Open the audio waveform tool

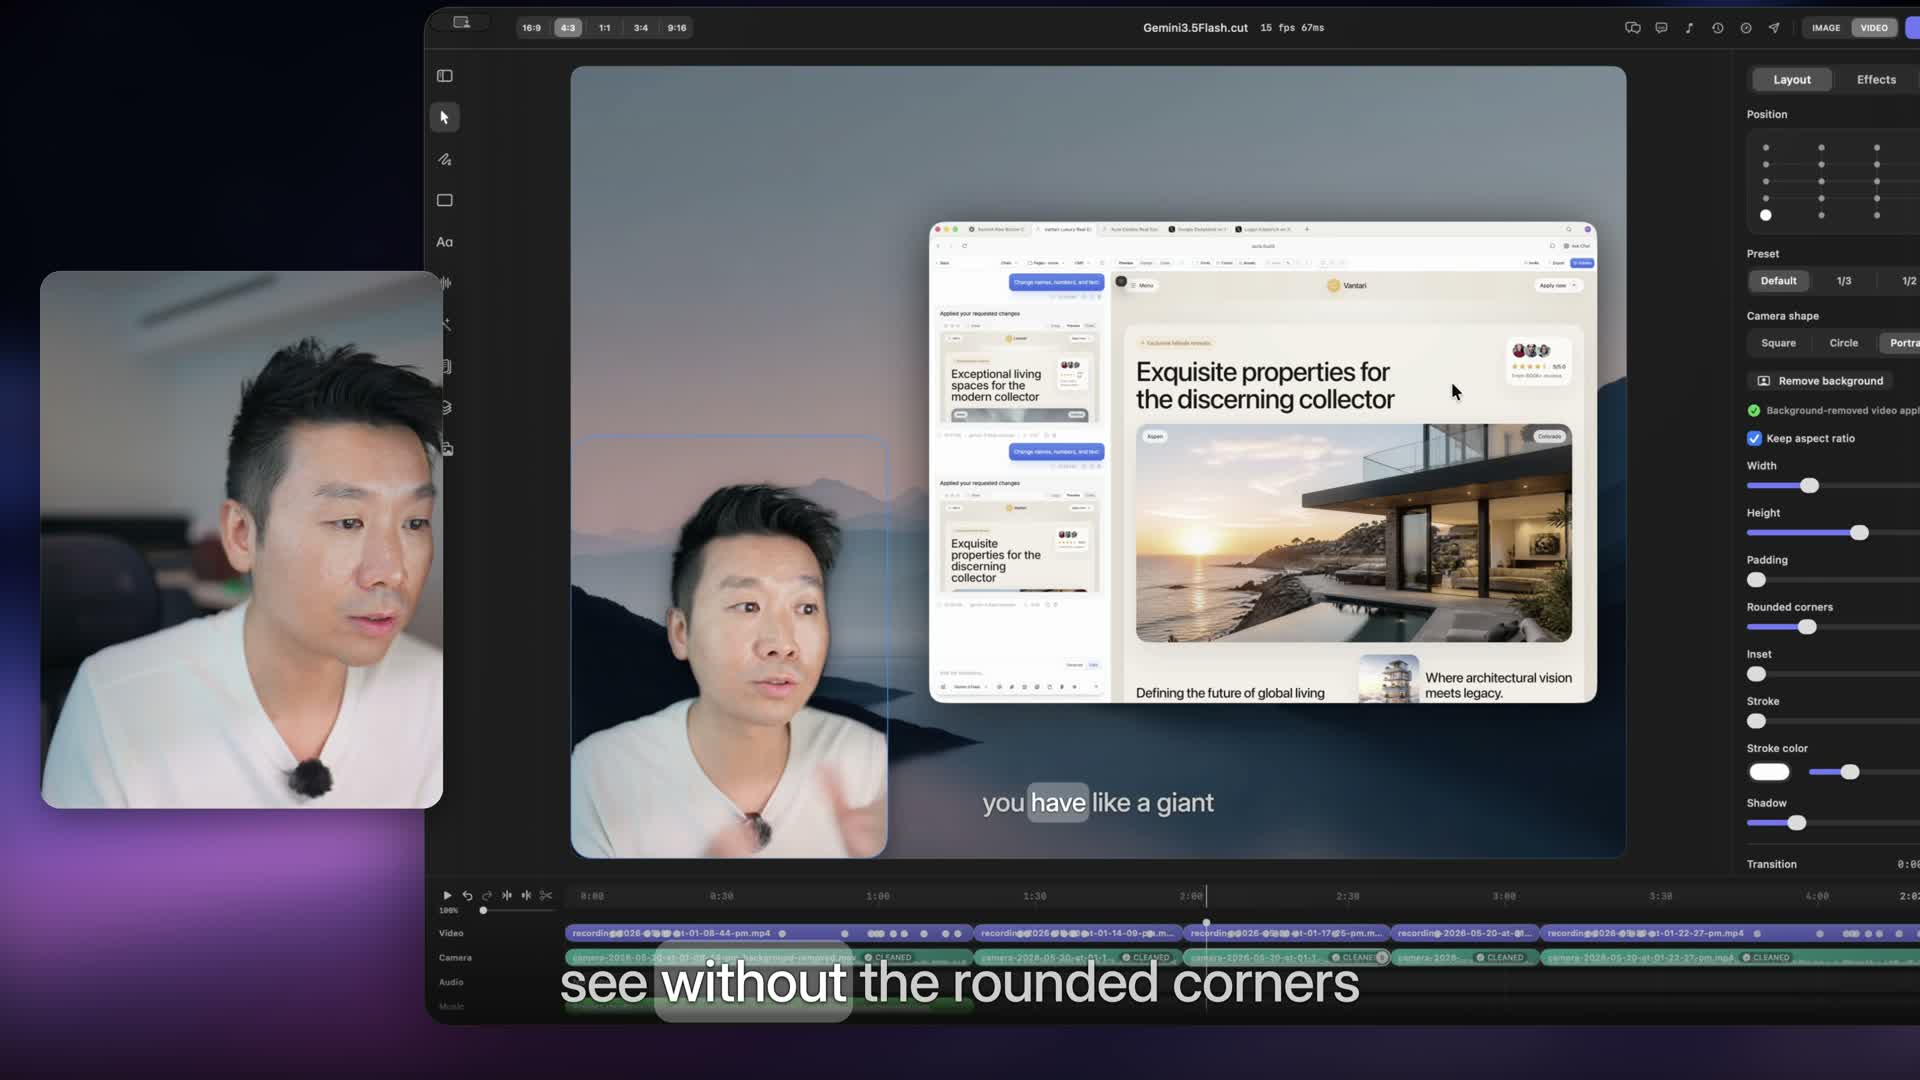(446, 283)
